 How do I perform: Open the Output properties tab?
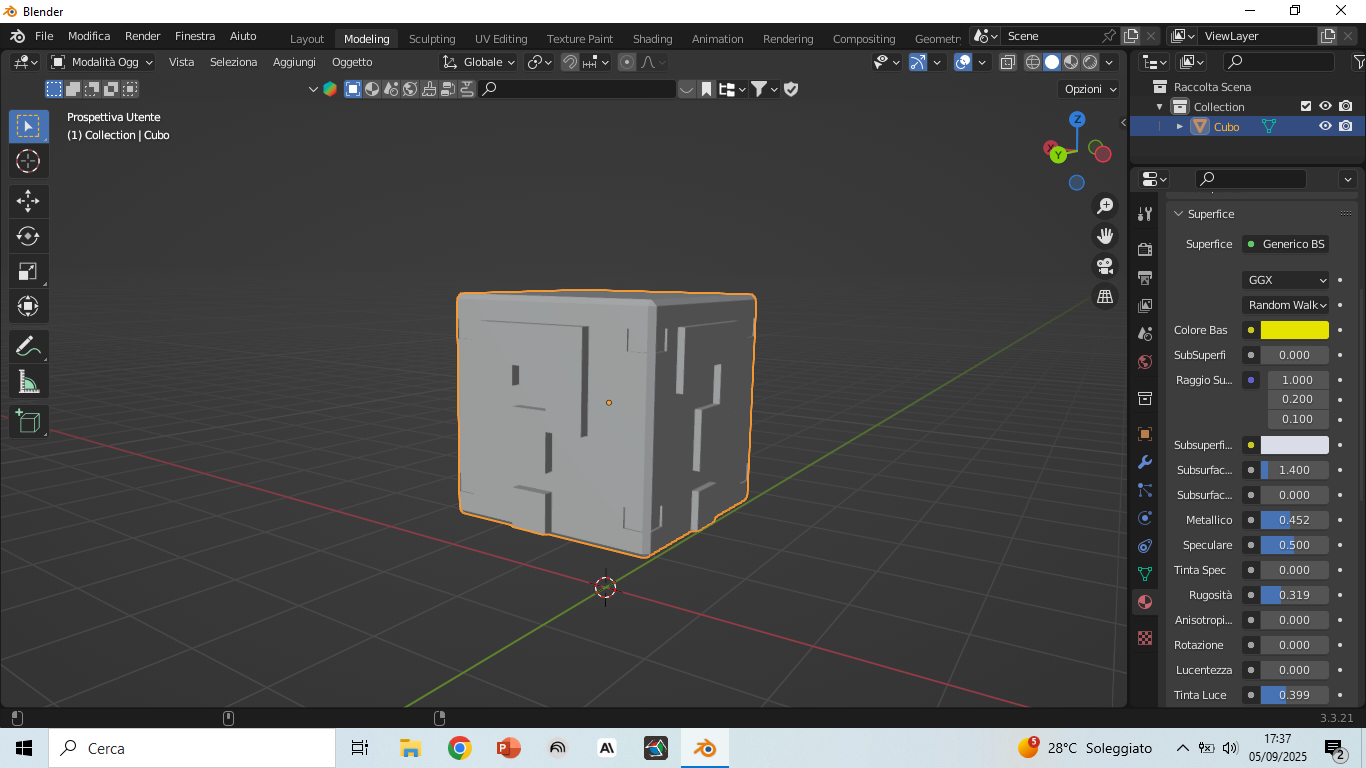(1145, 277)
